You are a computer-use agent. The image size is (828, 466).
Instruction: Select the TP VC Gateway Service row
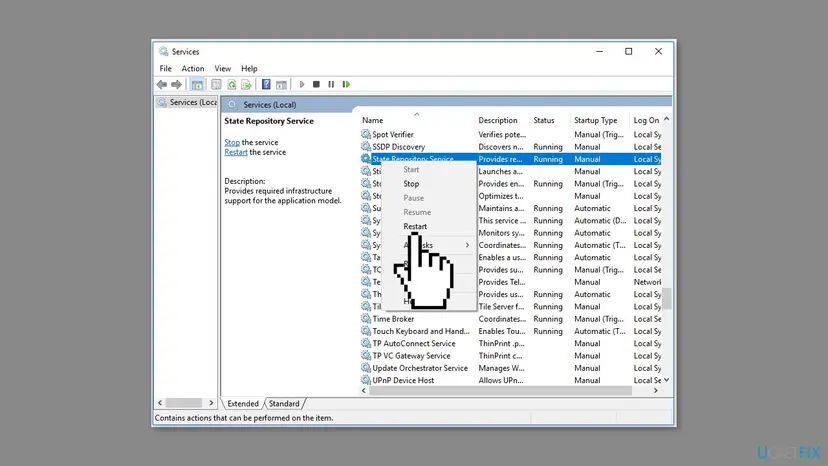[511, 356]
